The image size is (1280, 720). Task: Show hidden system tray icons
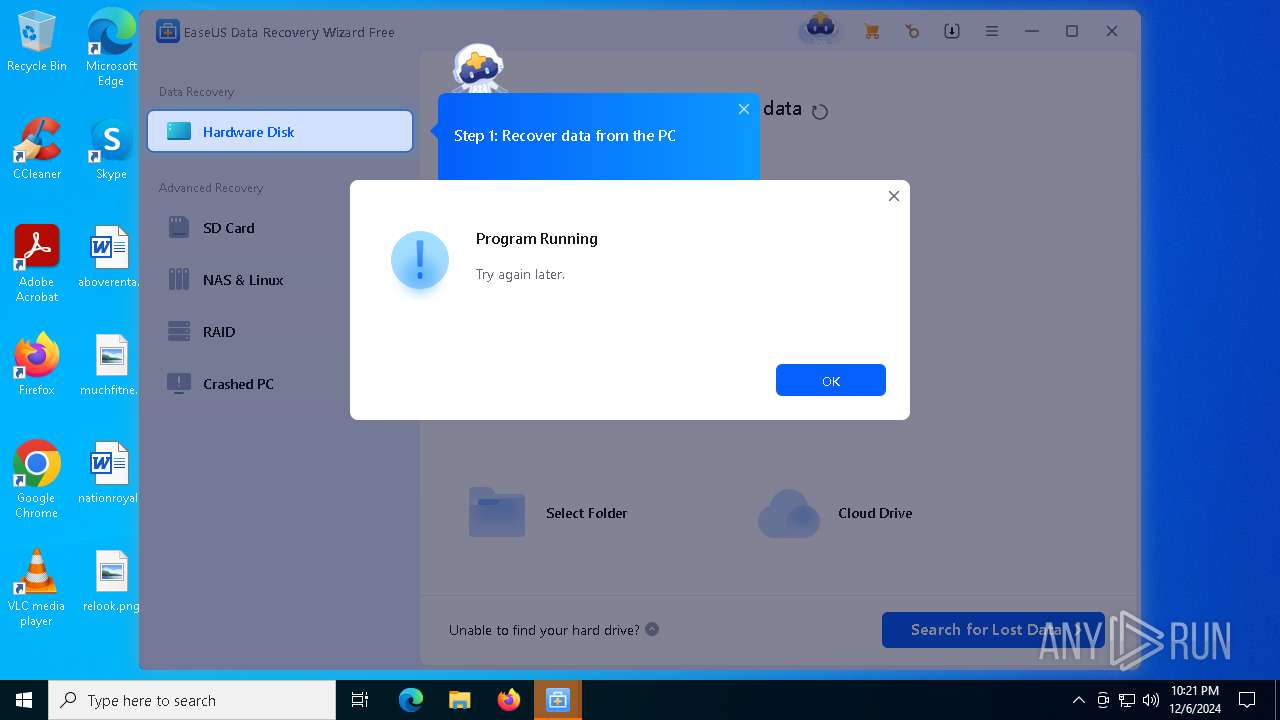tap(1078, 700)
